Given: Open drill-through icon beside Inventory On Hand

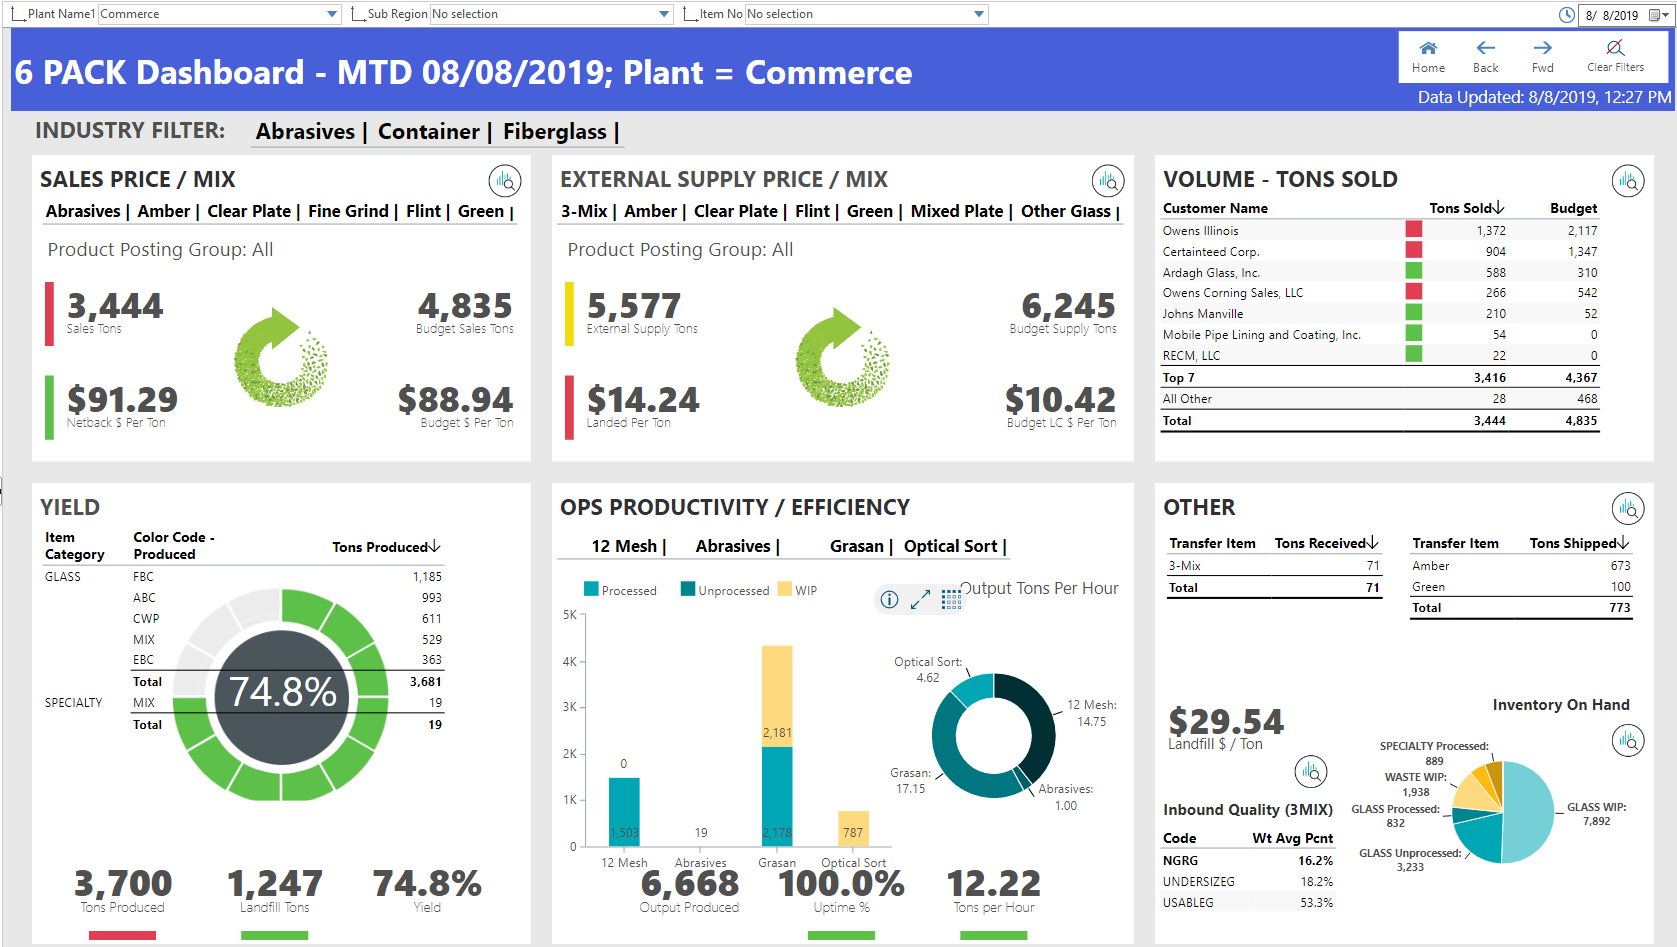Looking at the screenshot, I should coord(1628,740).
